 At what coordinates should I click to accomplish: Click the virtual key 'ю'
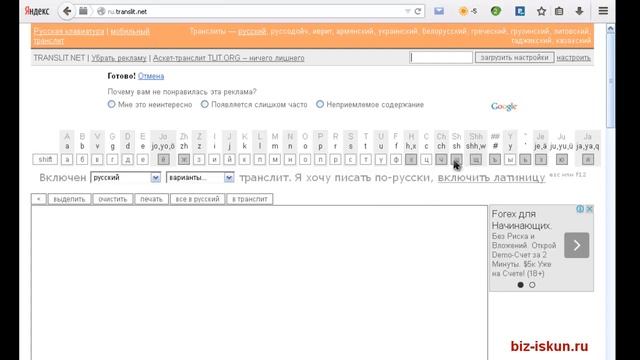tap(562, 160)
